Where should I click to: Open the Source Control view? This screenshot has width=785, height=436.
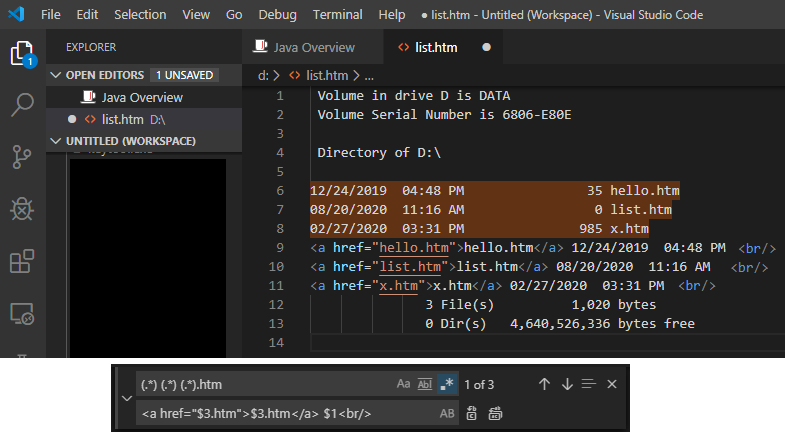[22, 157]
